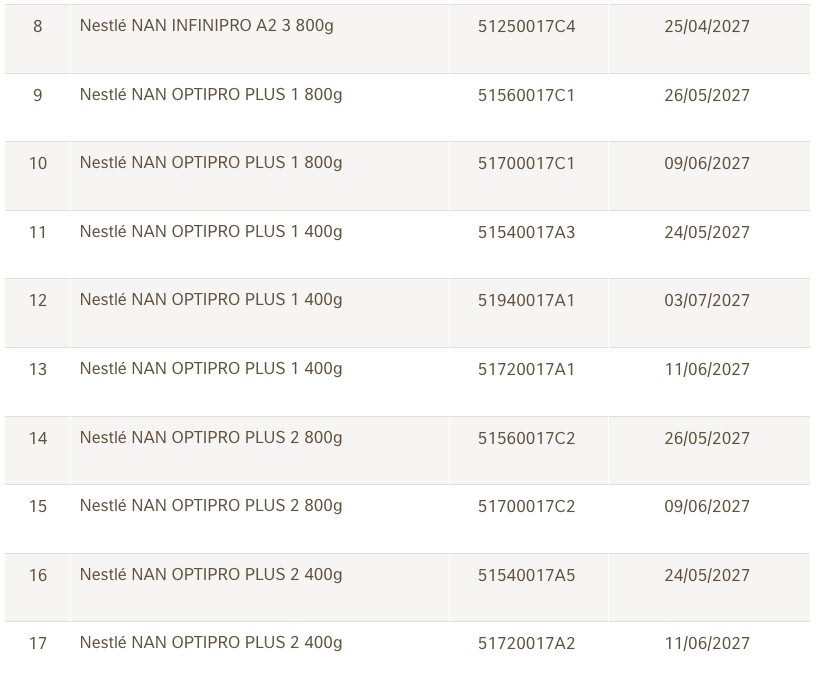Click batch code 51540017A3
This screenshot has width=820, height=684.
tap(526, 232)
